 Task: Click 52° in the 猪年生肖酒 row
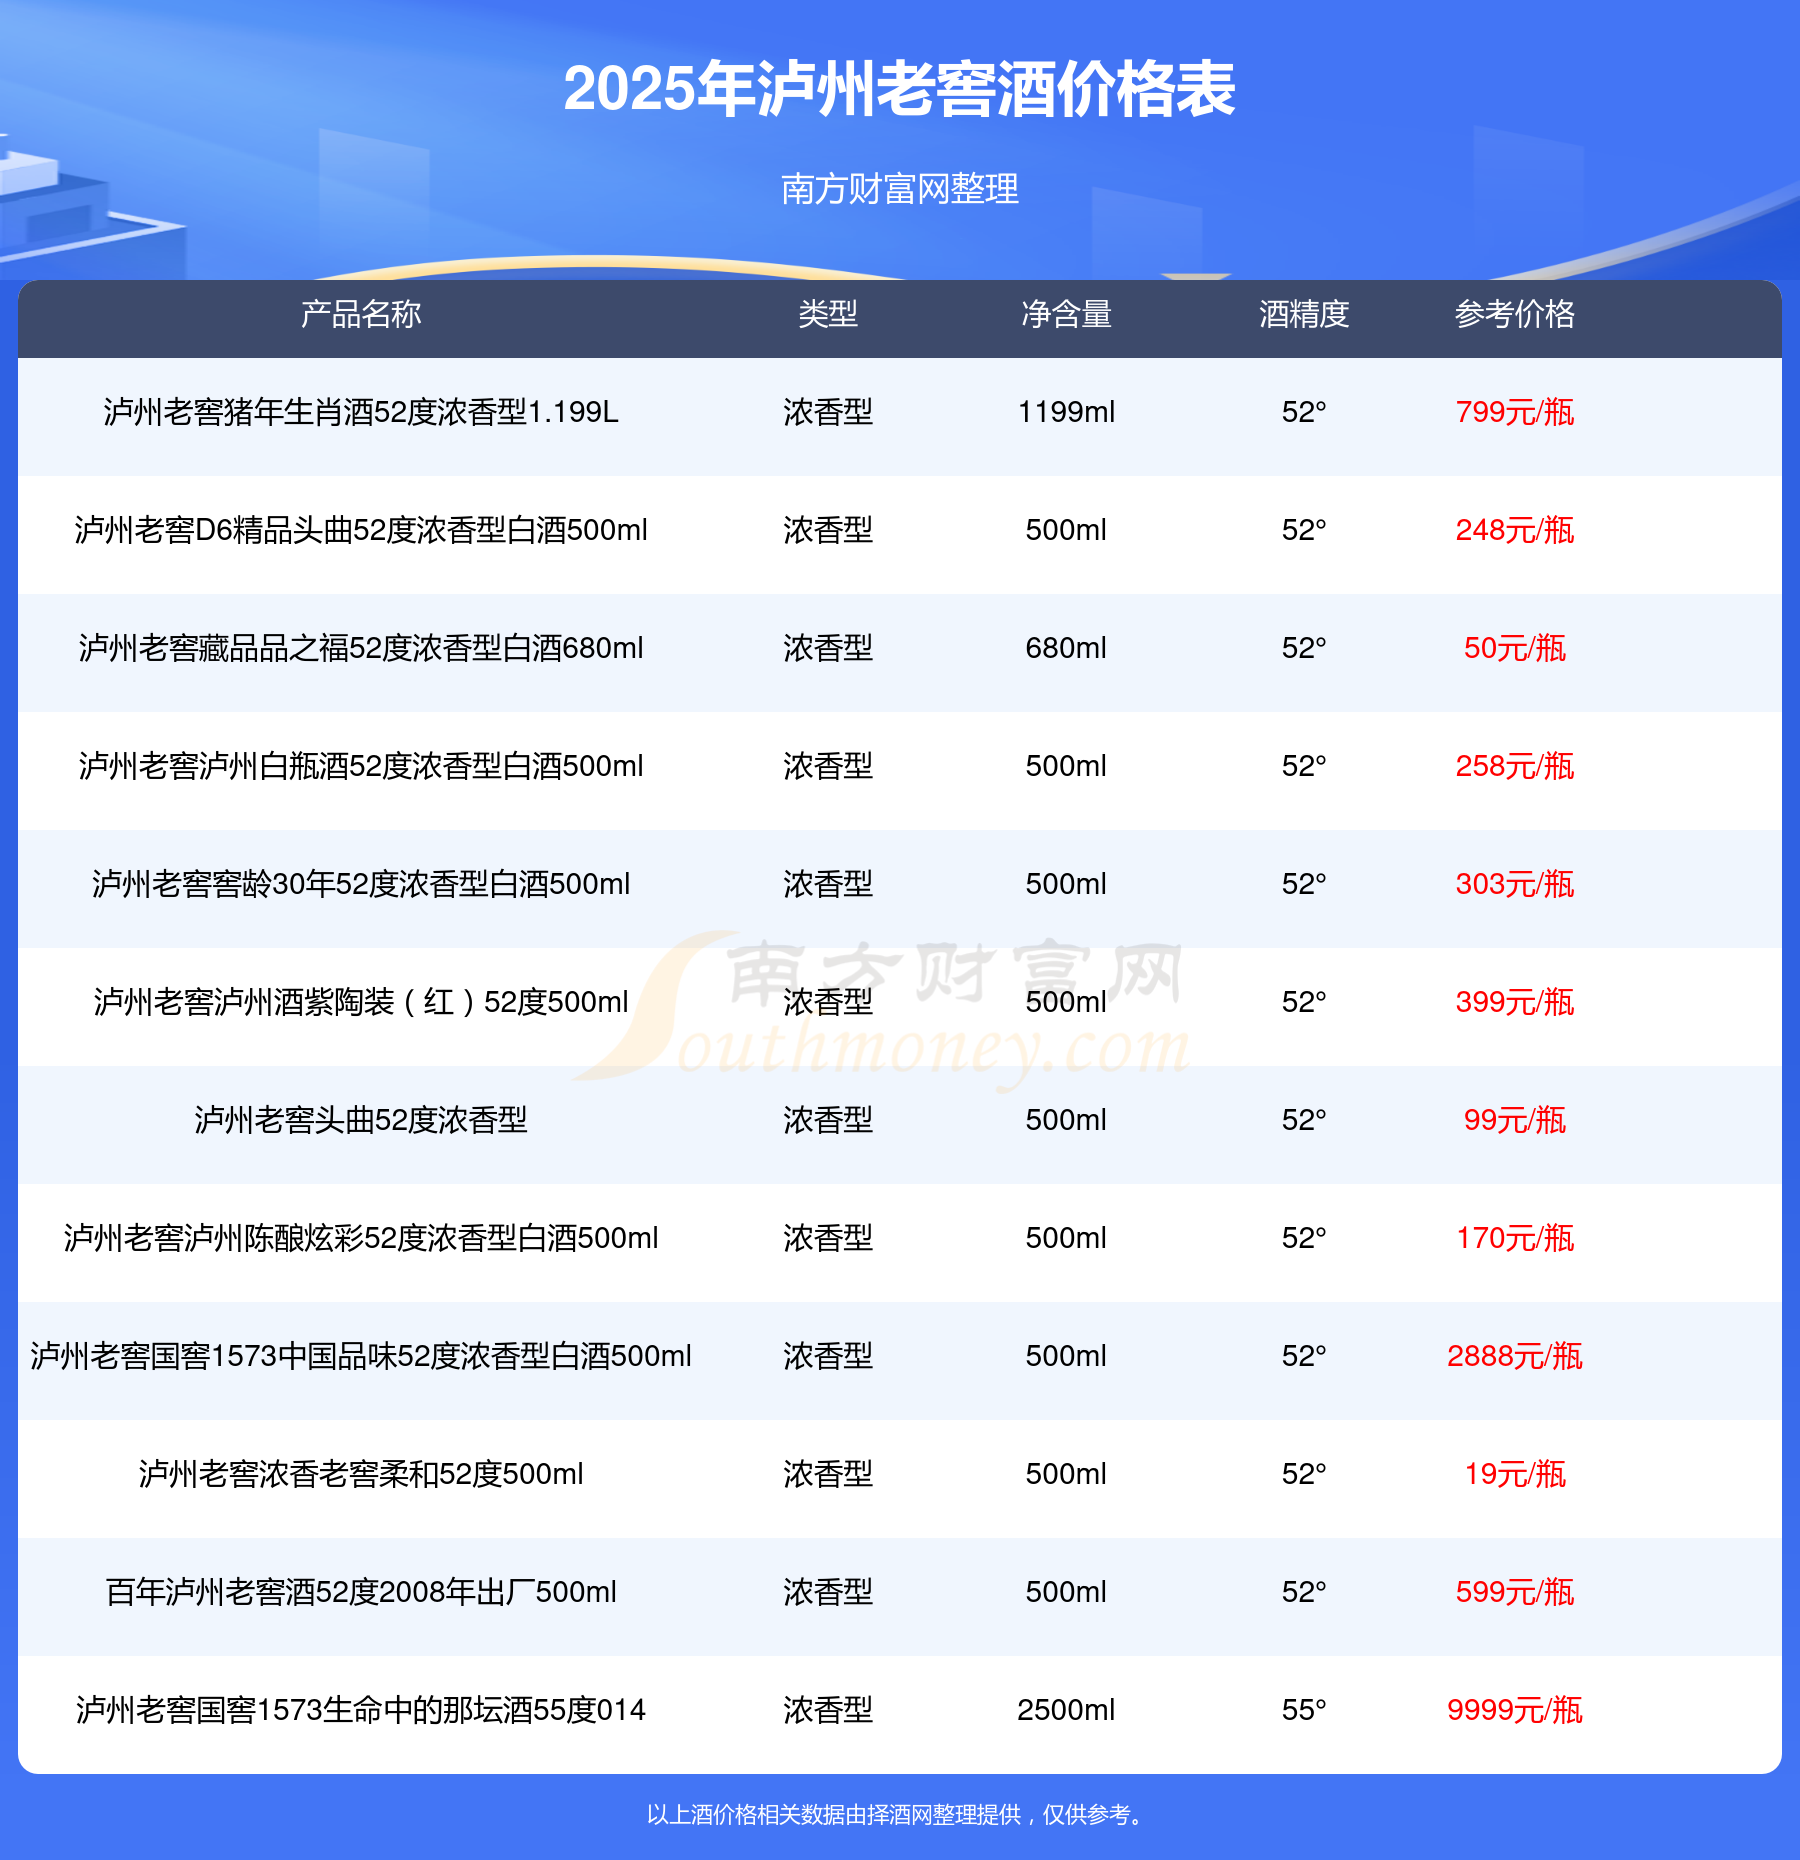(1304, 412)
